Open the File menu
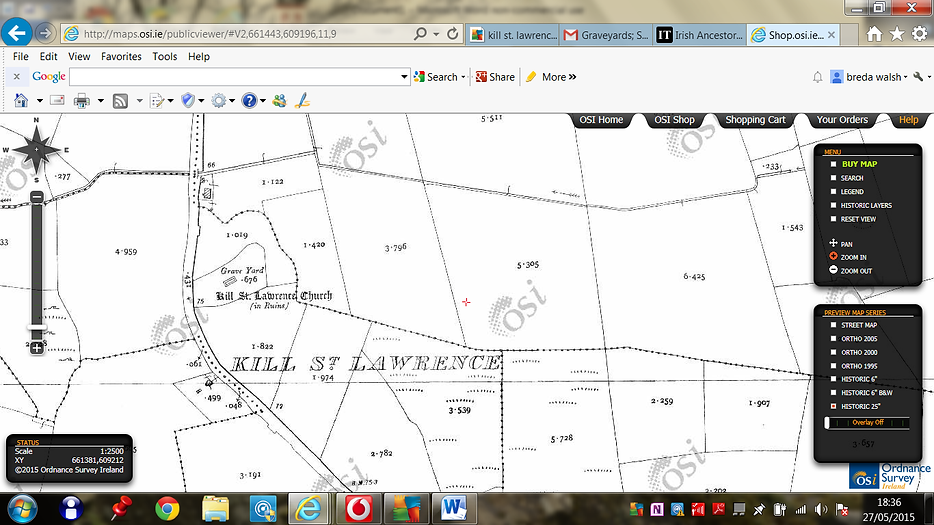 [20, 57]
